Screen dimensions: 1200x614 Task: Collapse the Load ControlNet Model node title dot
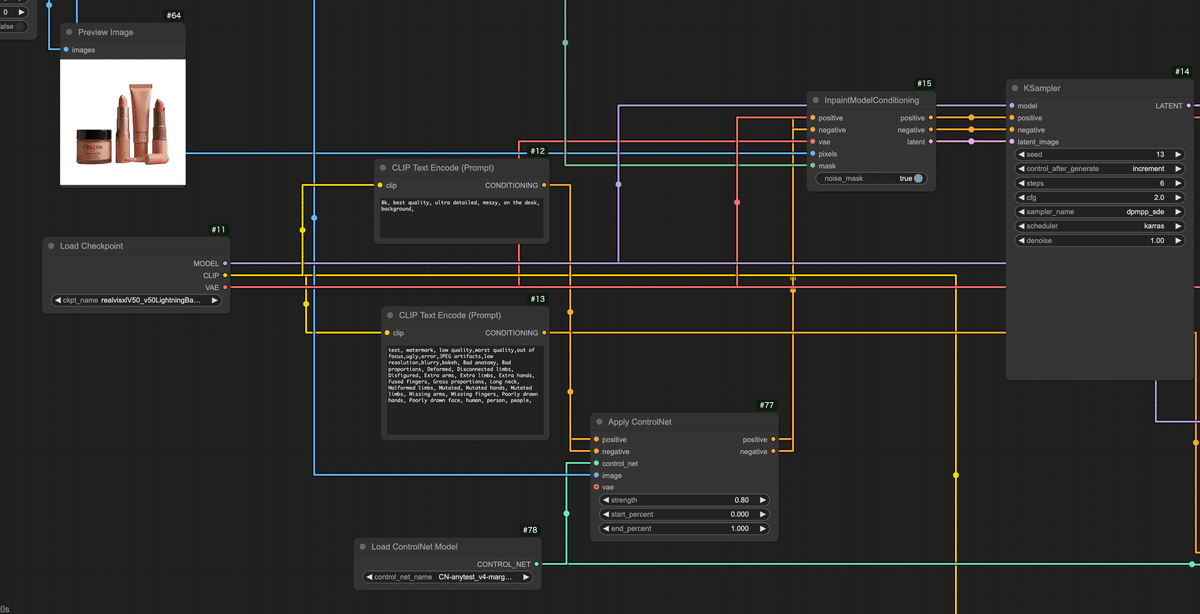[x=362, y=547]
